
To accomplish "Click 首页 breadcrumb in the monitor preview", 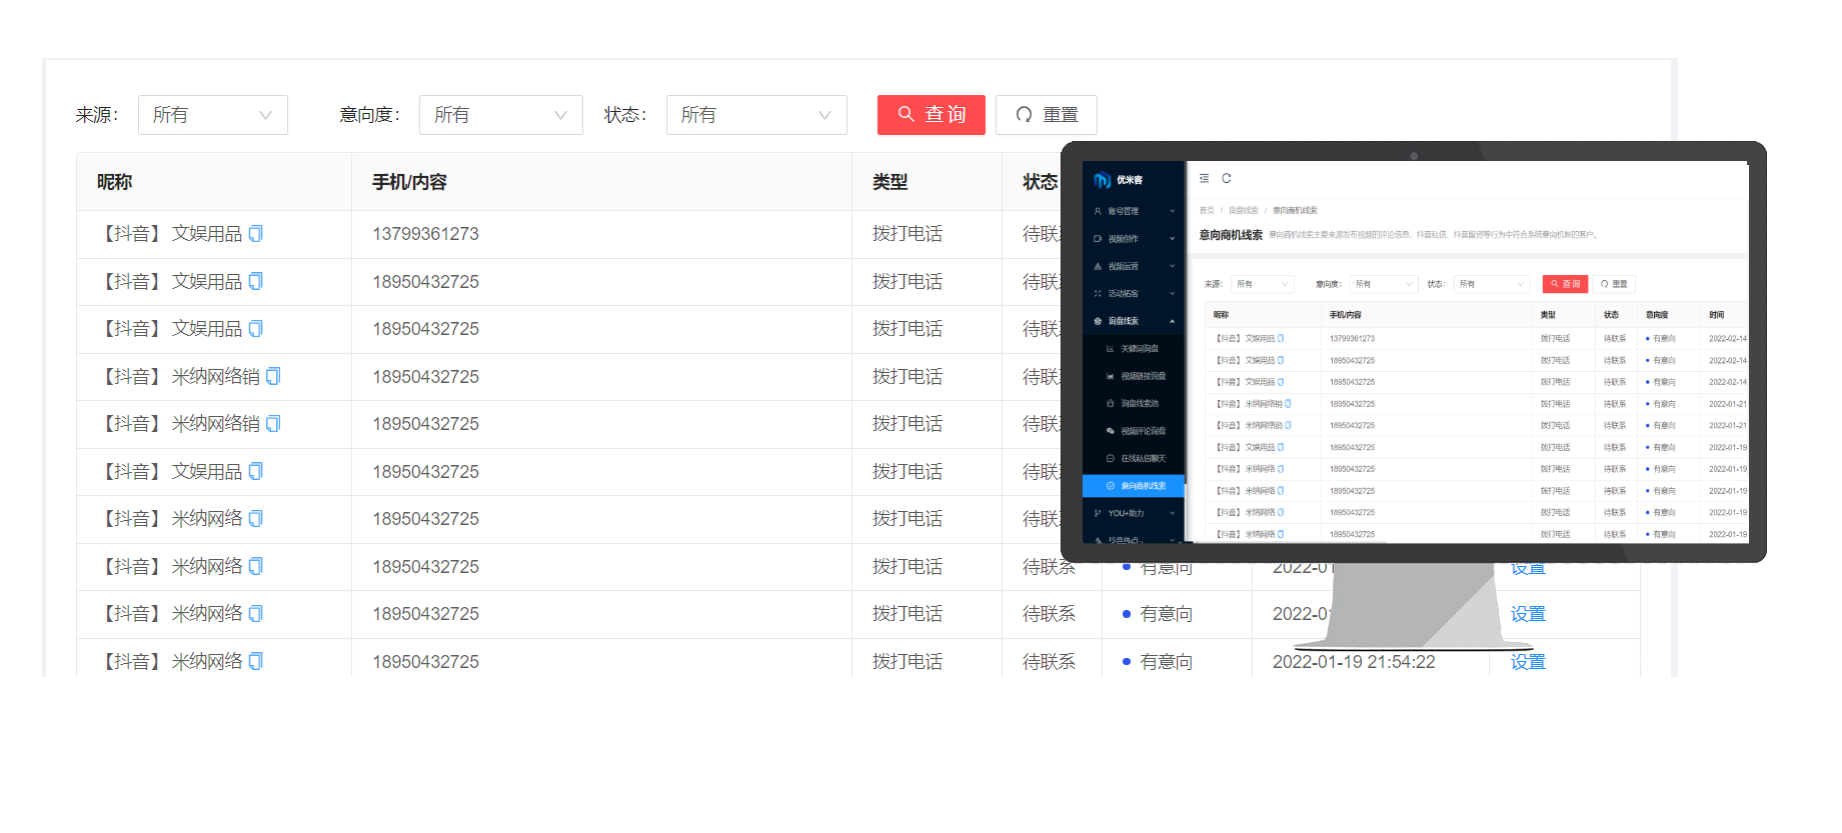I will pos(1206,210).
